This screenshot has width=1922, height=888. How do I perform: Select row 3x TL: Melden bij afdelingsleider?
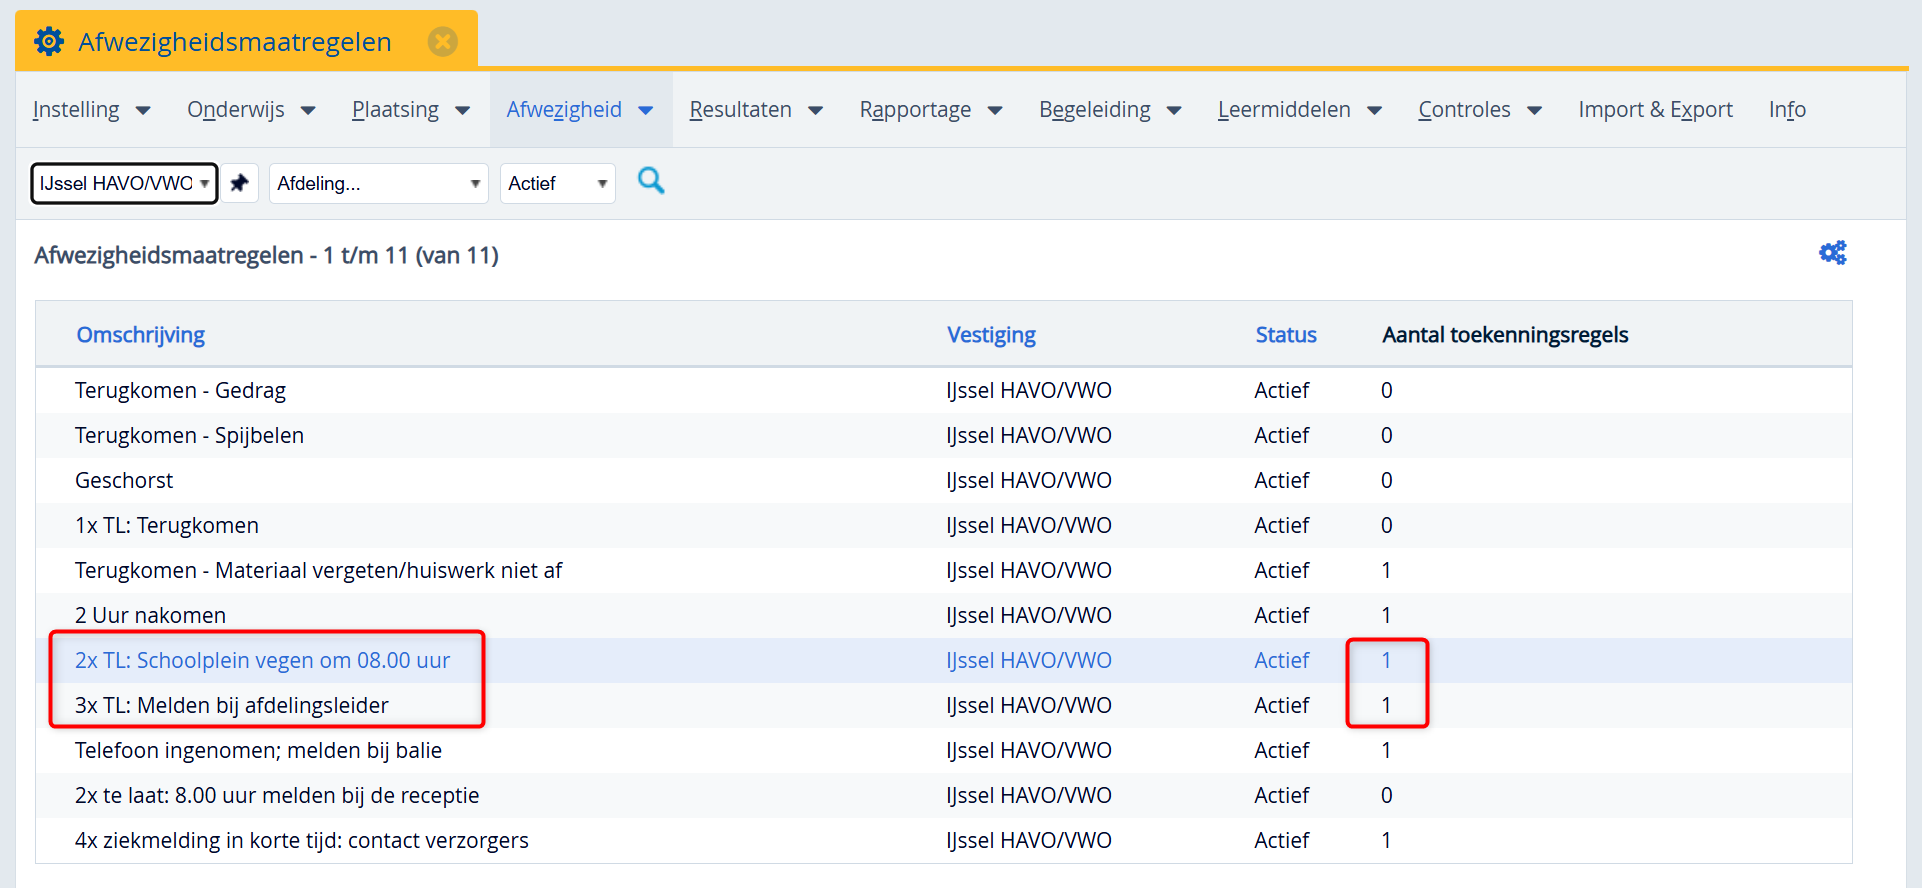pyautogui.click(x=231, y=705)
